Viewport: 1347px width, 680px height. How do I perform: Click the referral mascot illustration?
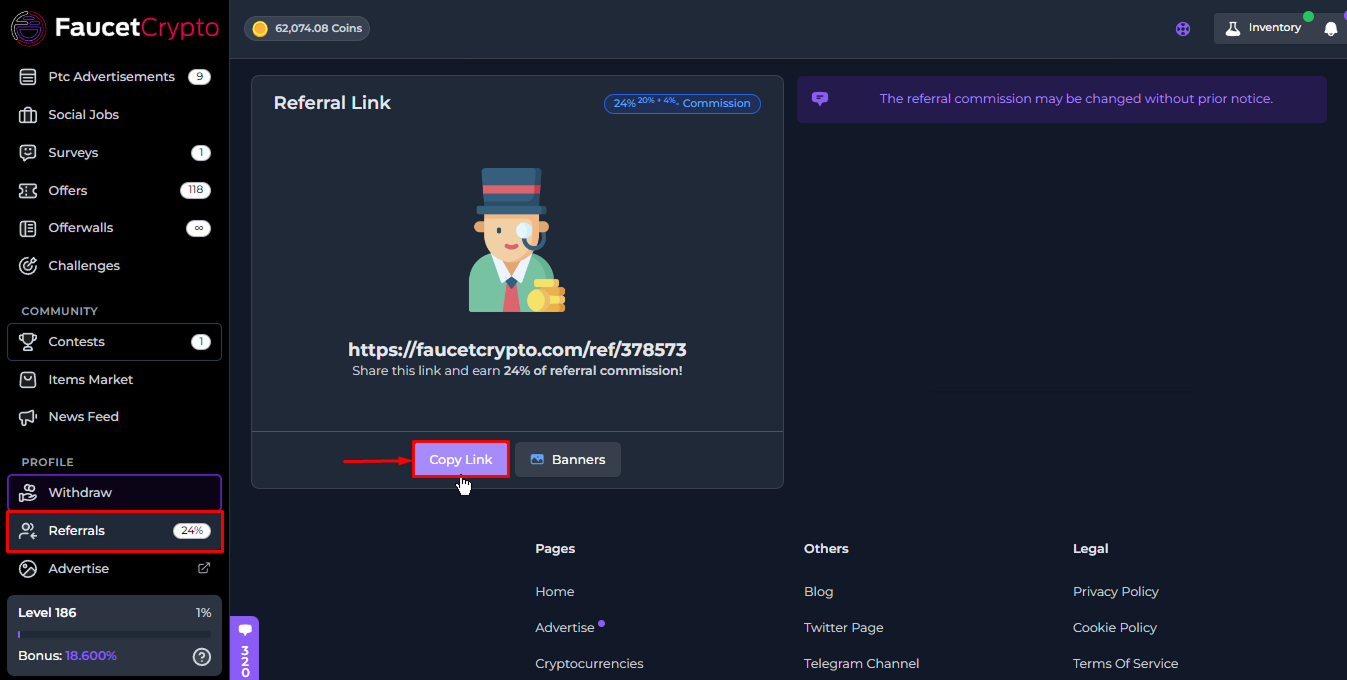coord(515,240)
